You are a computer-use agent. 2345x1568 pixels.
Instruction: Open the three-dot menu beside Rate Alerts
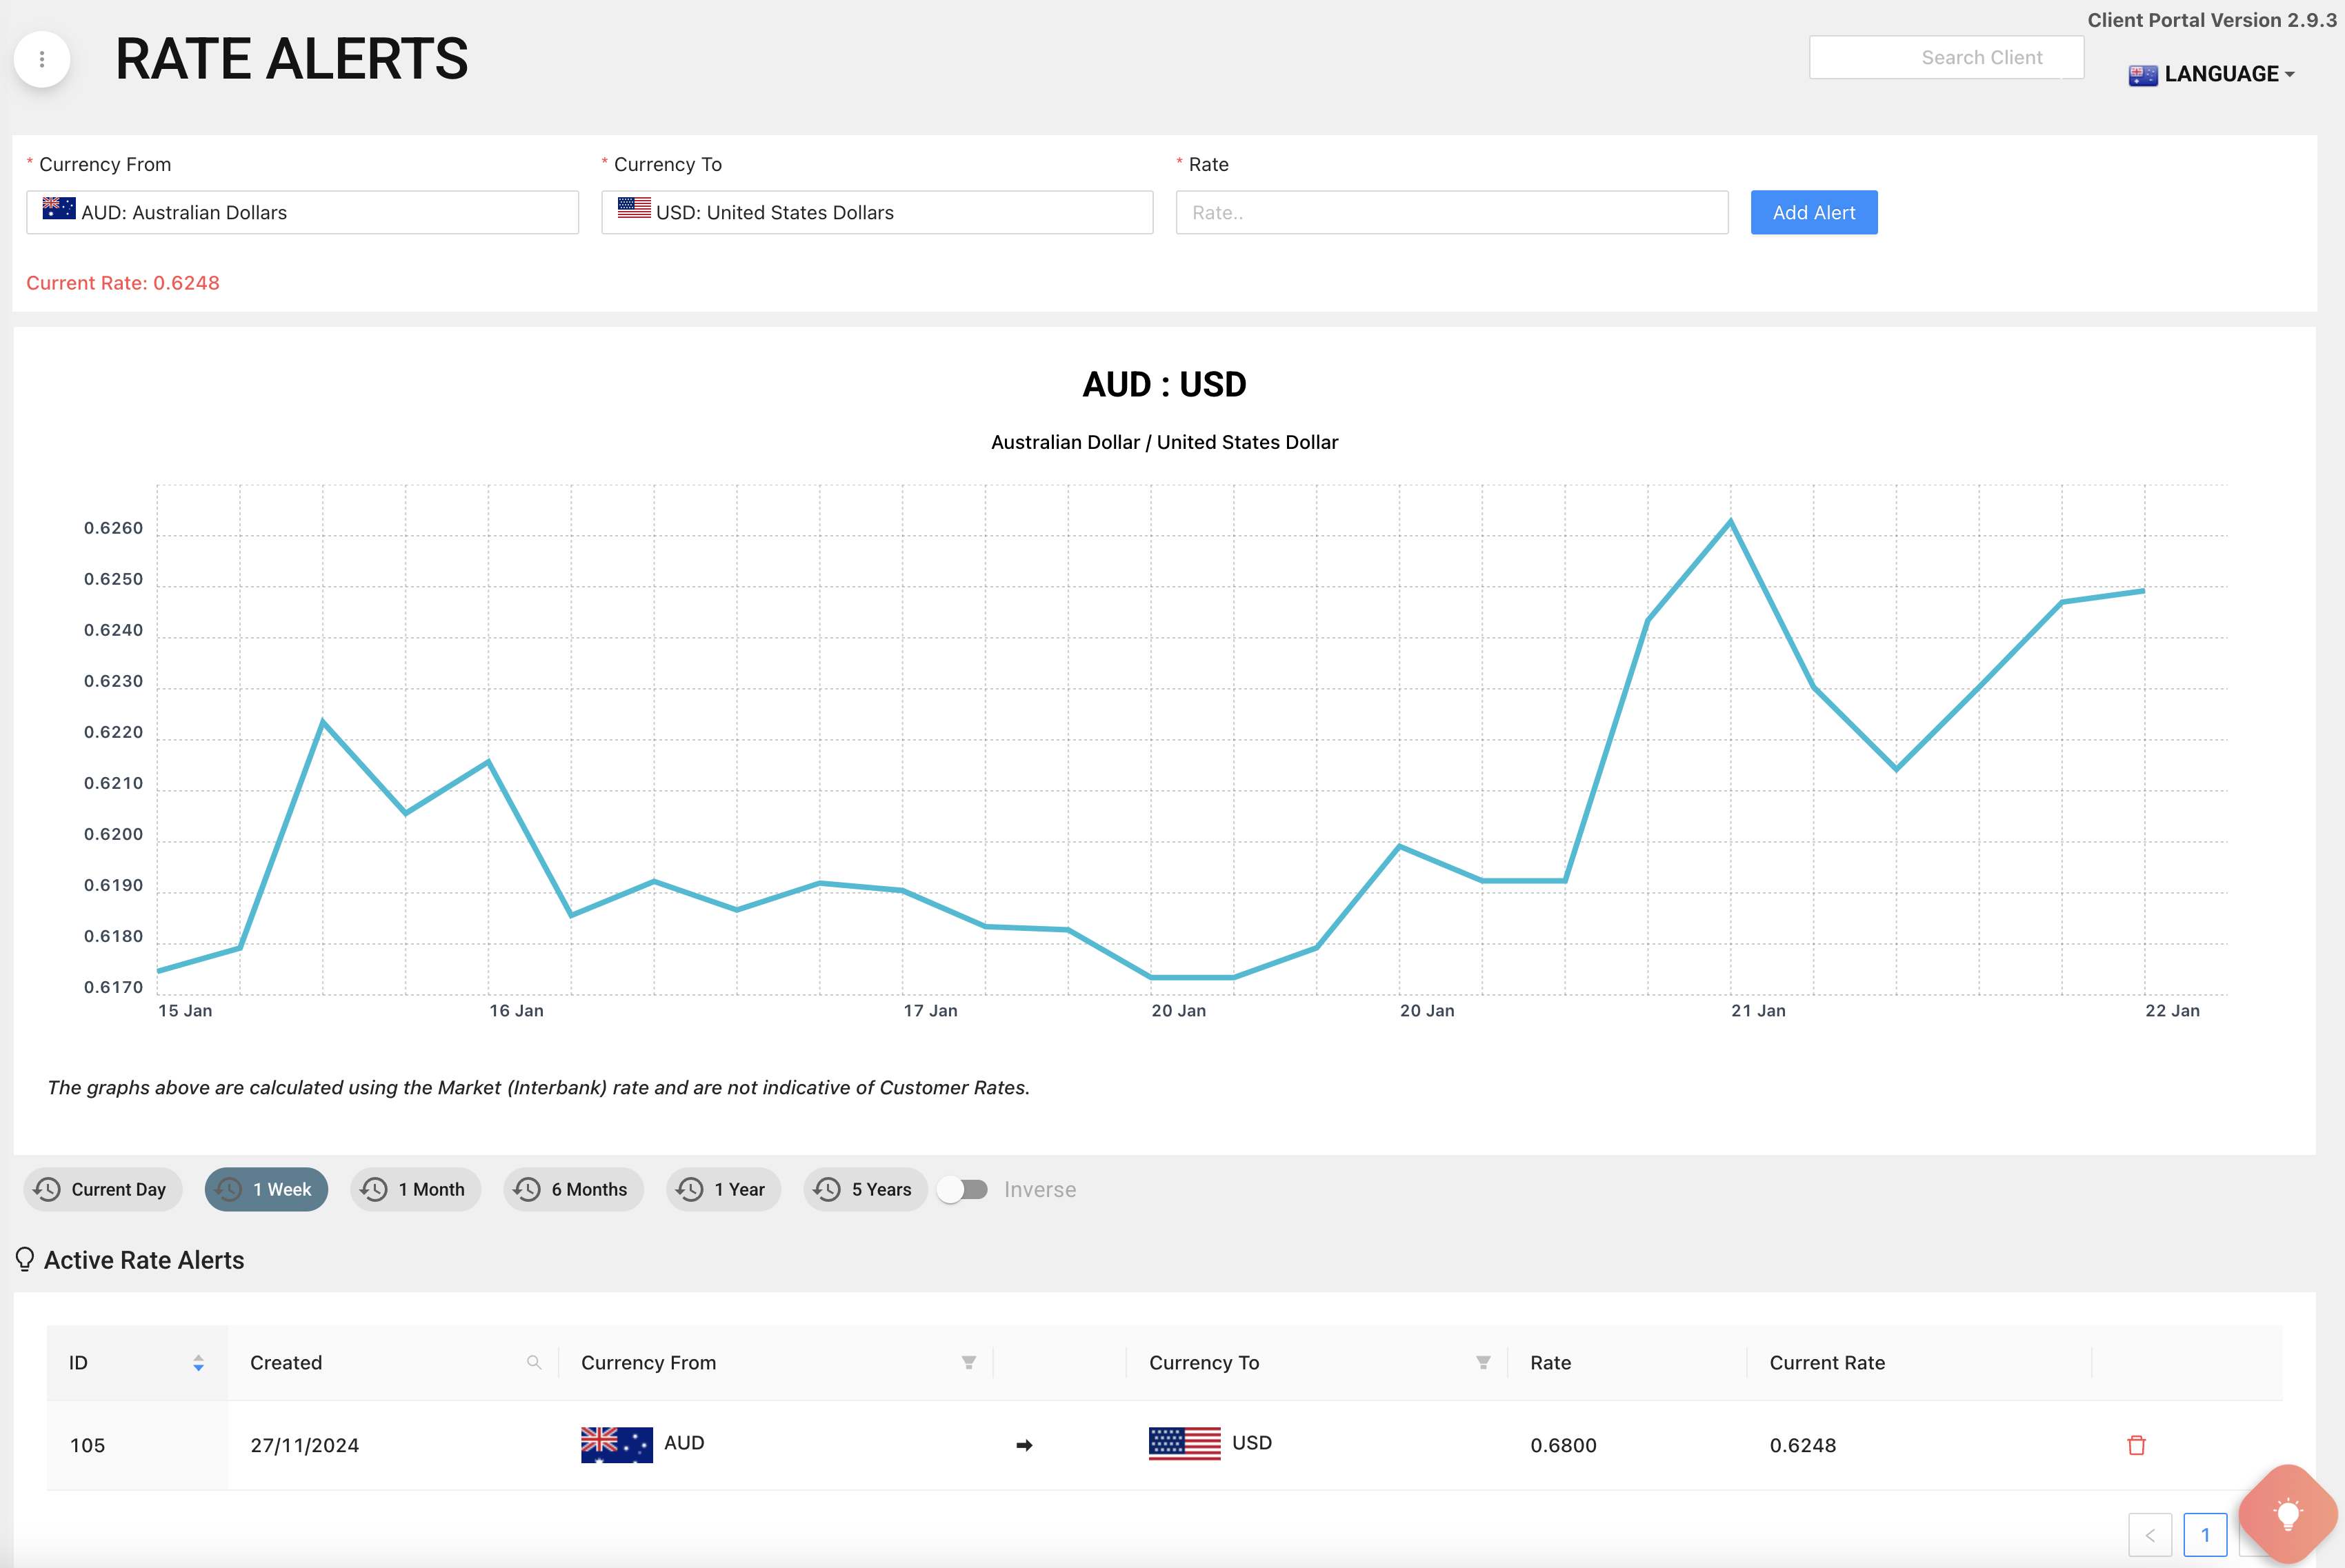42,60
